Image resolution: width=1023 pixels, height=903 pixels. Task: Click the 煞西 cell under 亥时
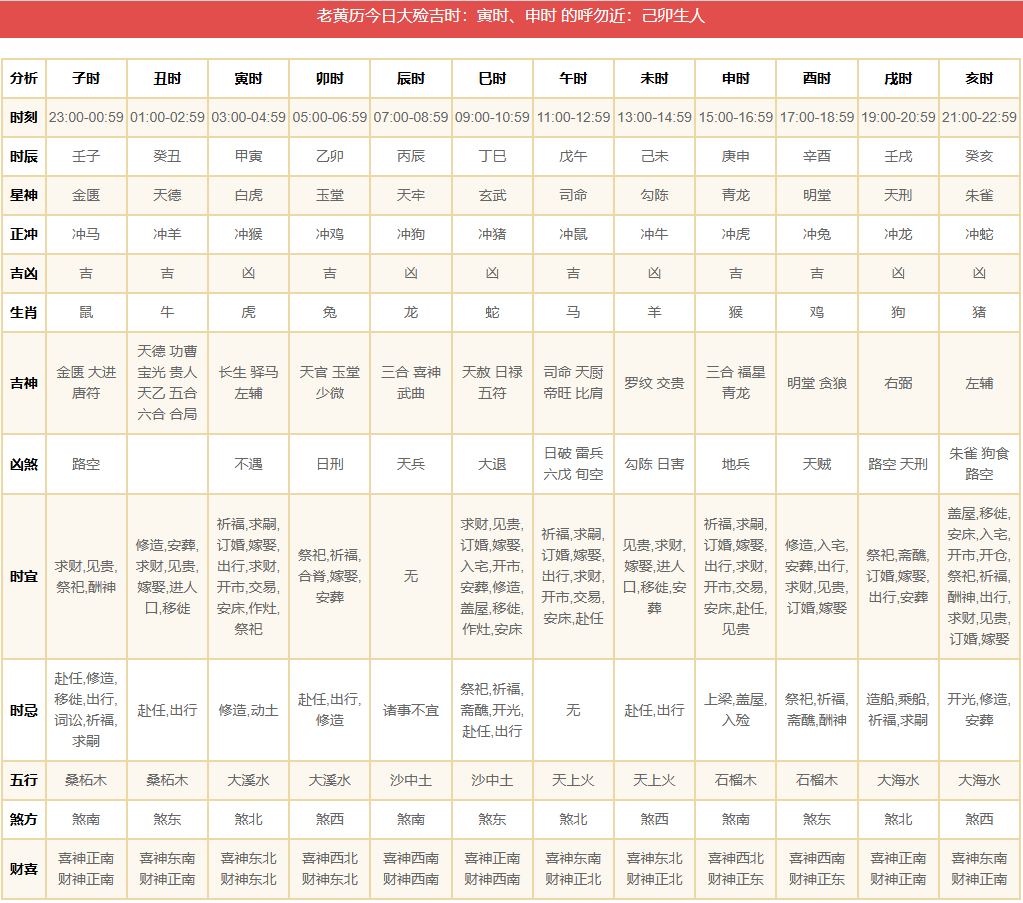tap(979, 819)
